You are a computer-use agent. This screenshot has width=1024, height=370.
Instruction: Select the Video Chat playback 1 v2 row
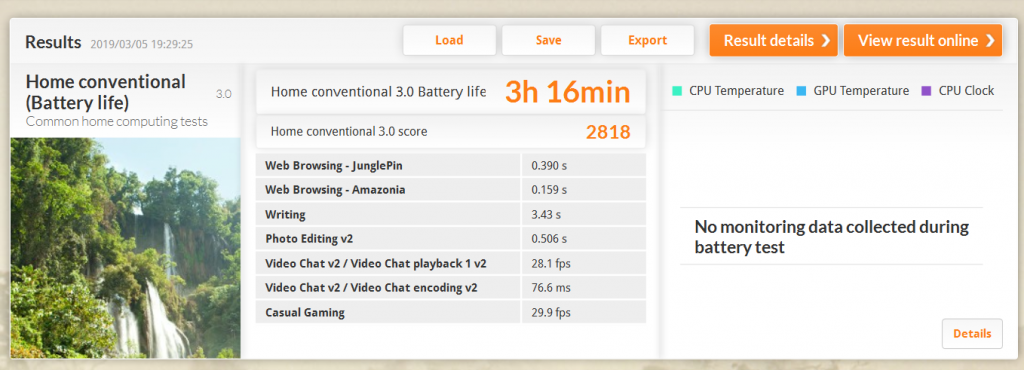pyautogui.click(x=451, y=264)
